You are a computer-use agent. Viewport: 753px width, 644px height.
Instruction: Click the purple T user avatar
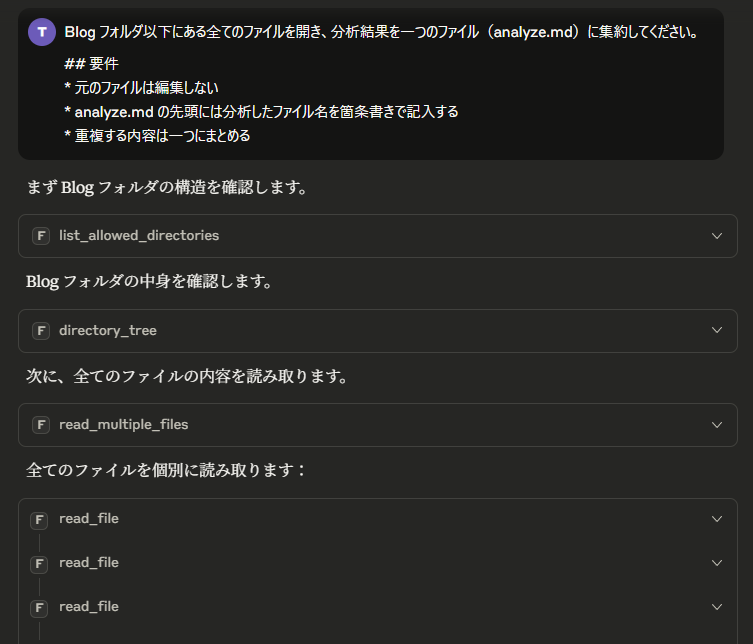[x=42, y=32]
